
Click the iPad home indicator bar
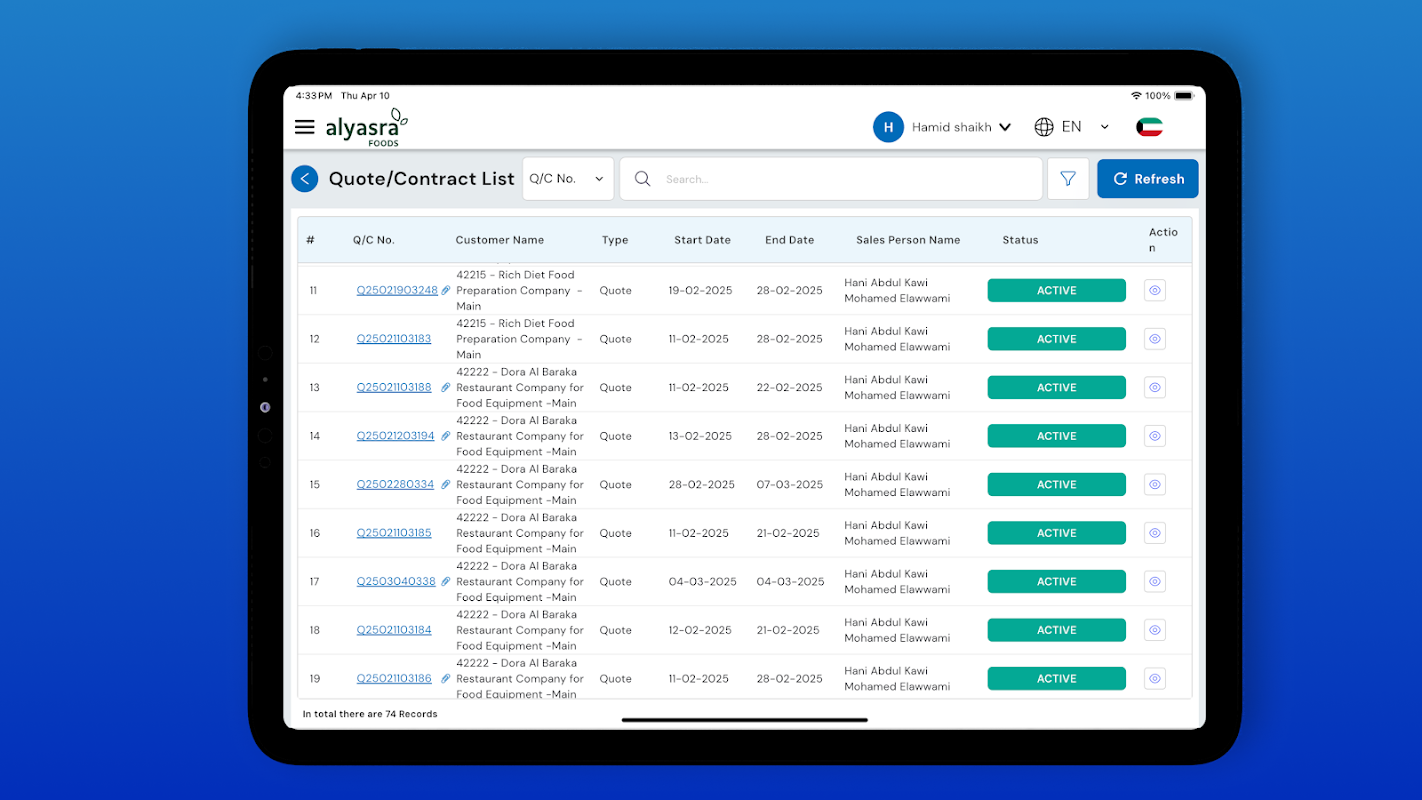point(745,720)
